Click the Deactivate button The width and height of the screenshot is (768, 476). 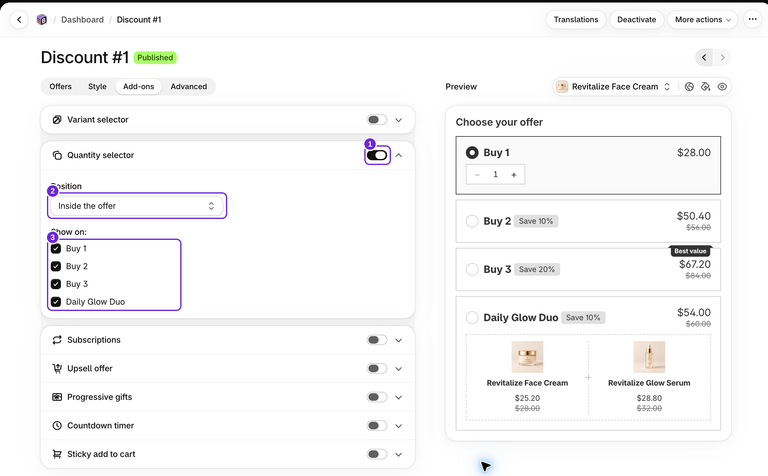(636, 20)
